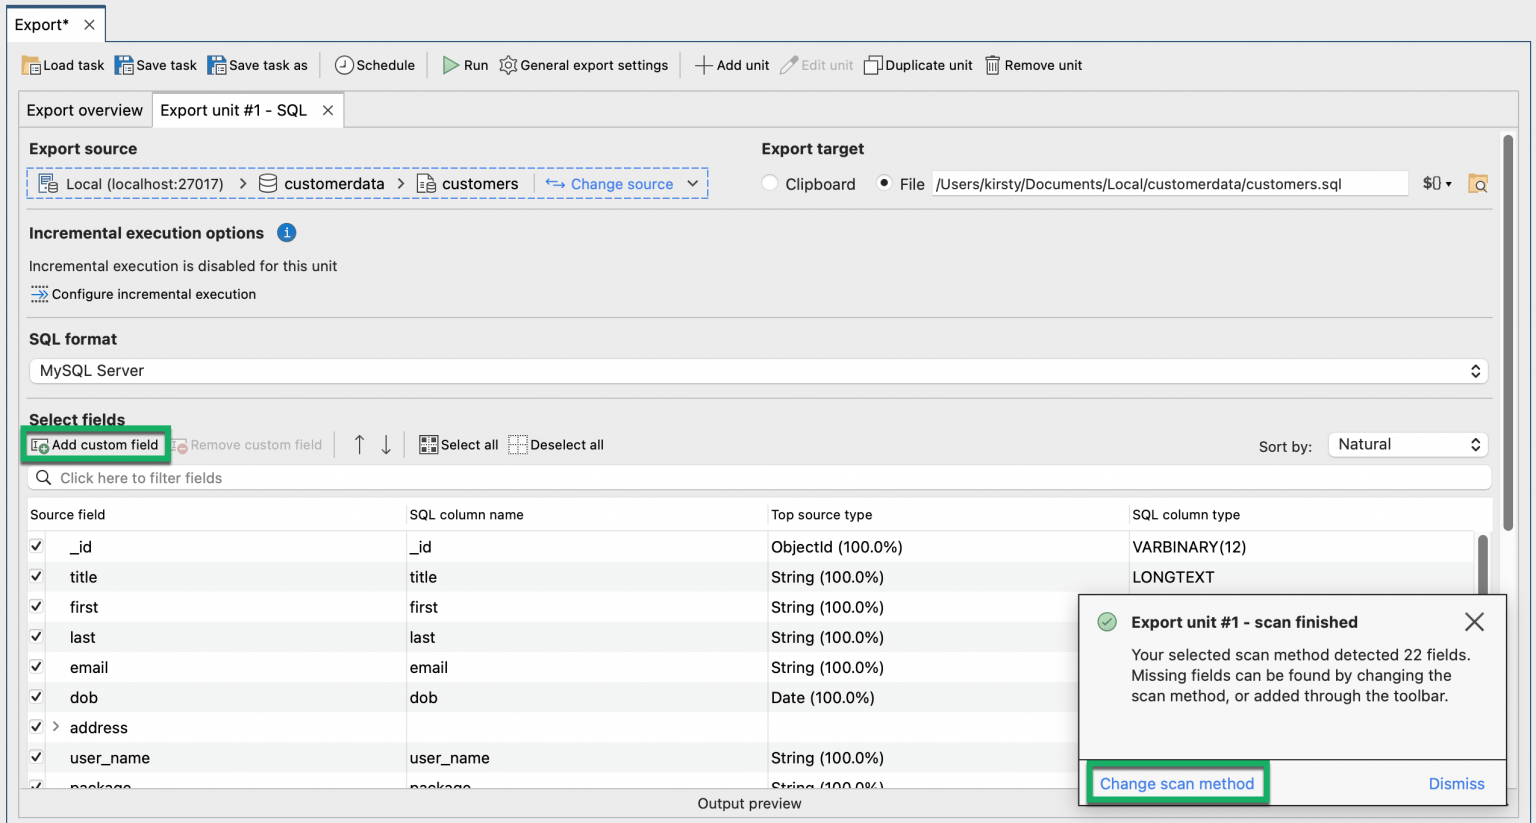Click the Duplicate unit icon

click(x=873, y=66)
